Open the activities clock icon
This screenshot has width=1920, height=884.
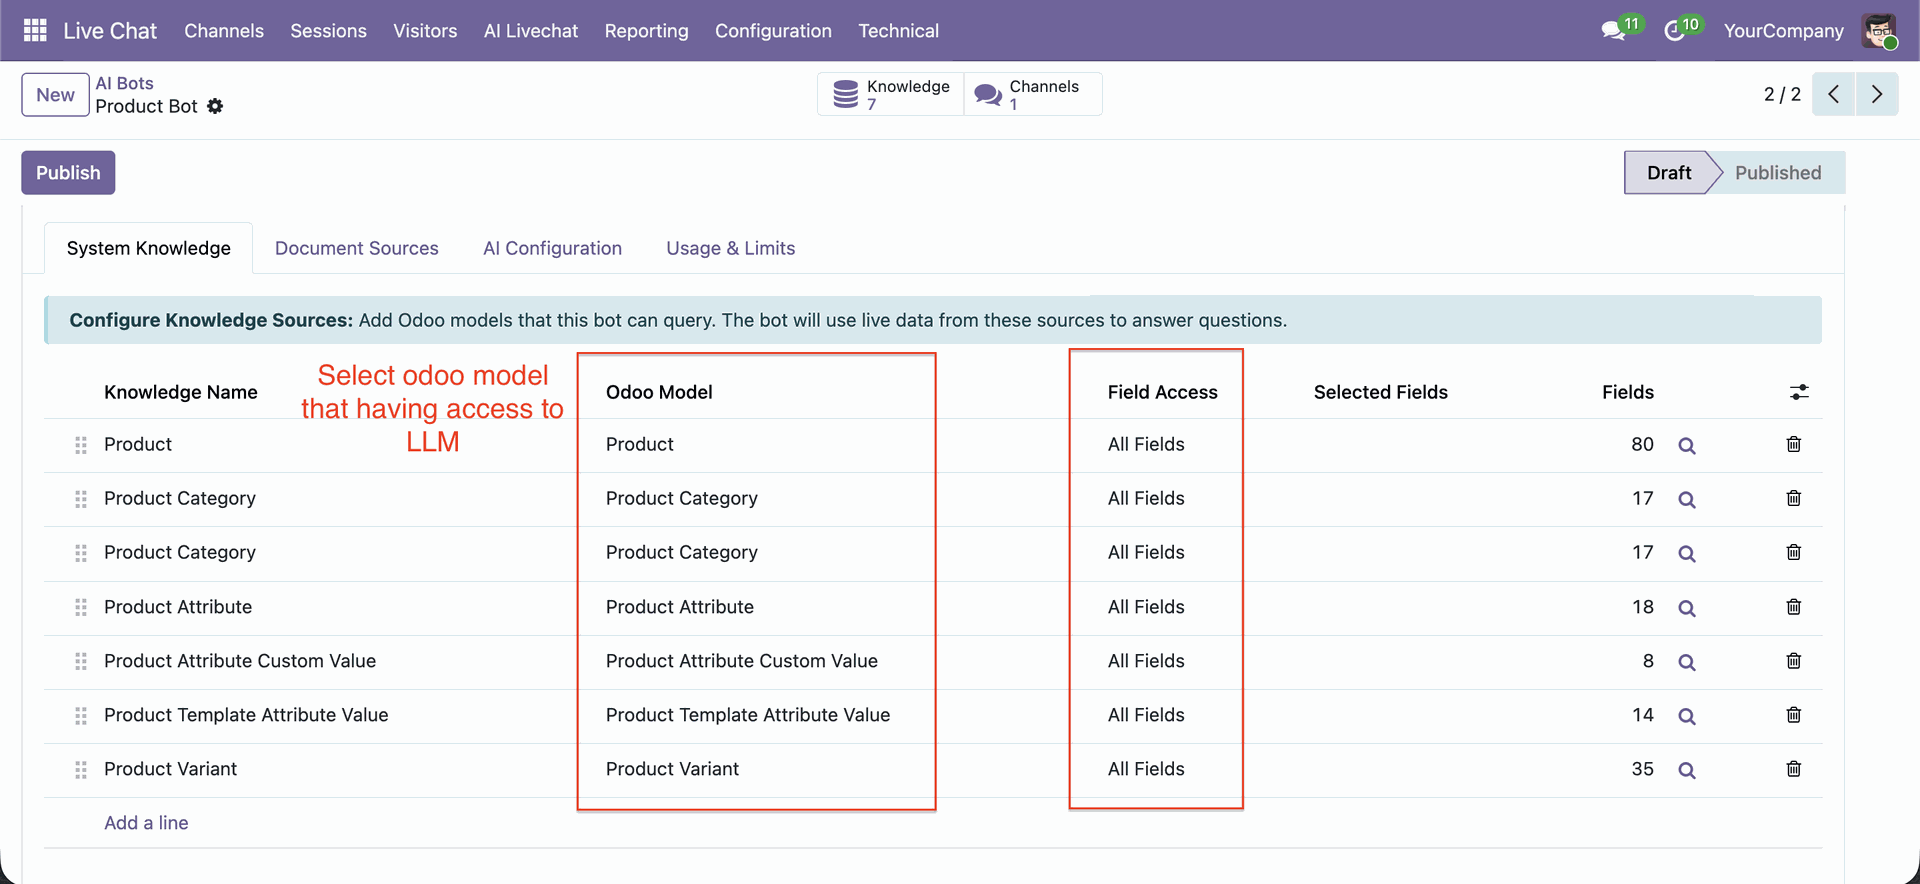pyautogui.click(x=1674, y=31)
